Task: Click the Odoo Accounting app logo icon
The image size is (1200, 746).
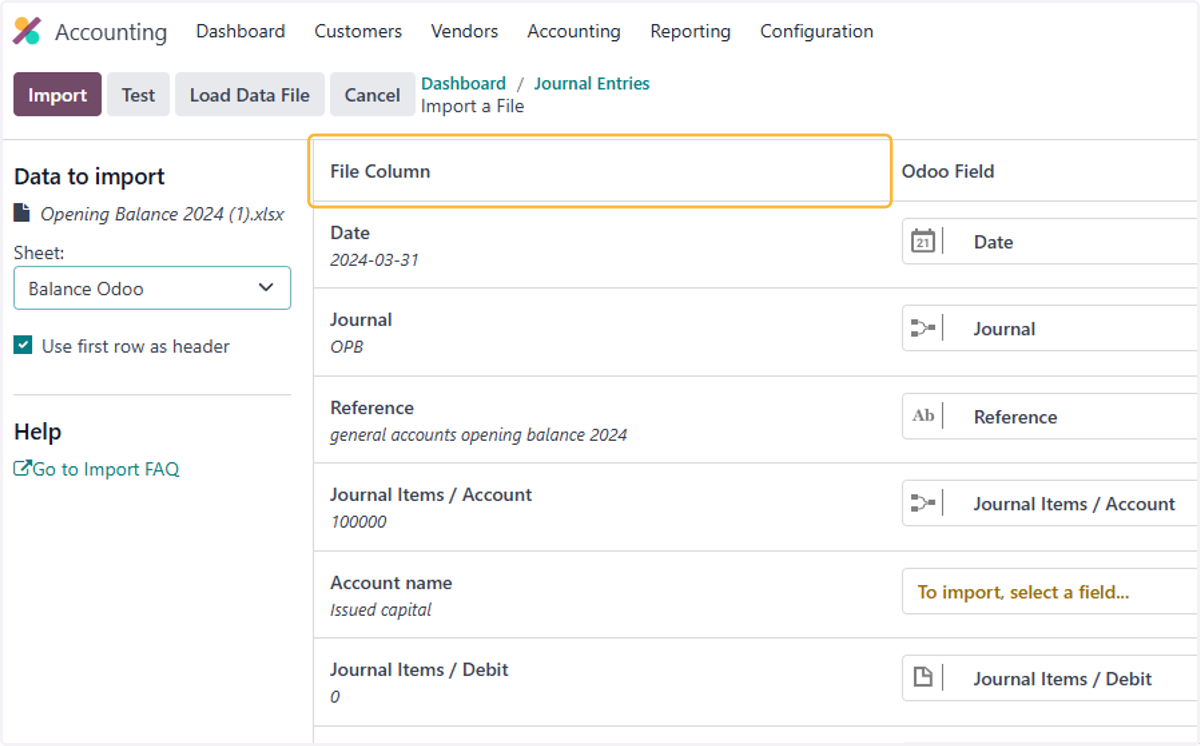Action: click(x=27, y=31)
